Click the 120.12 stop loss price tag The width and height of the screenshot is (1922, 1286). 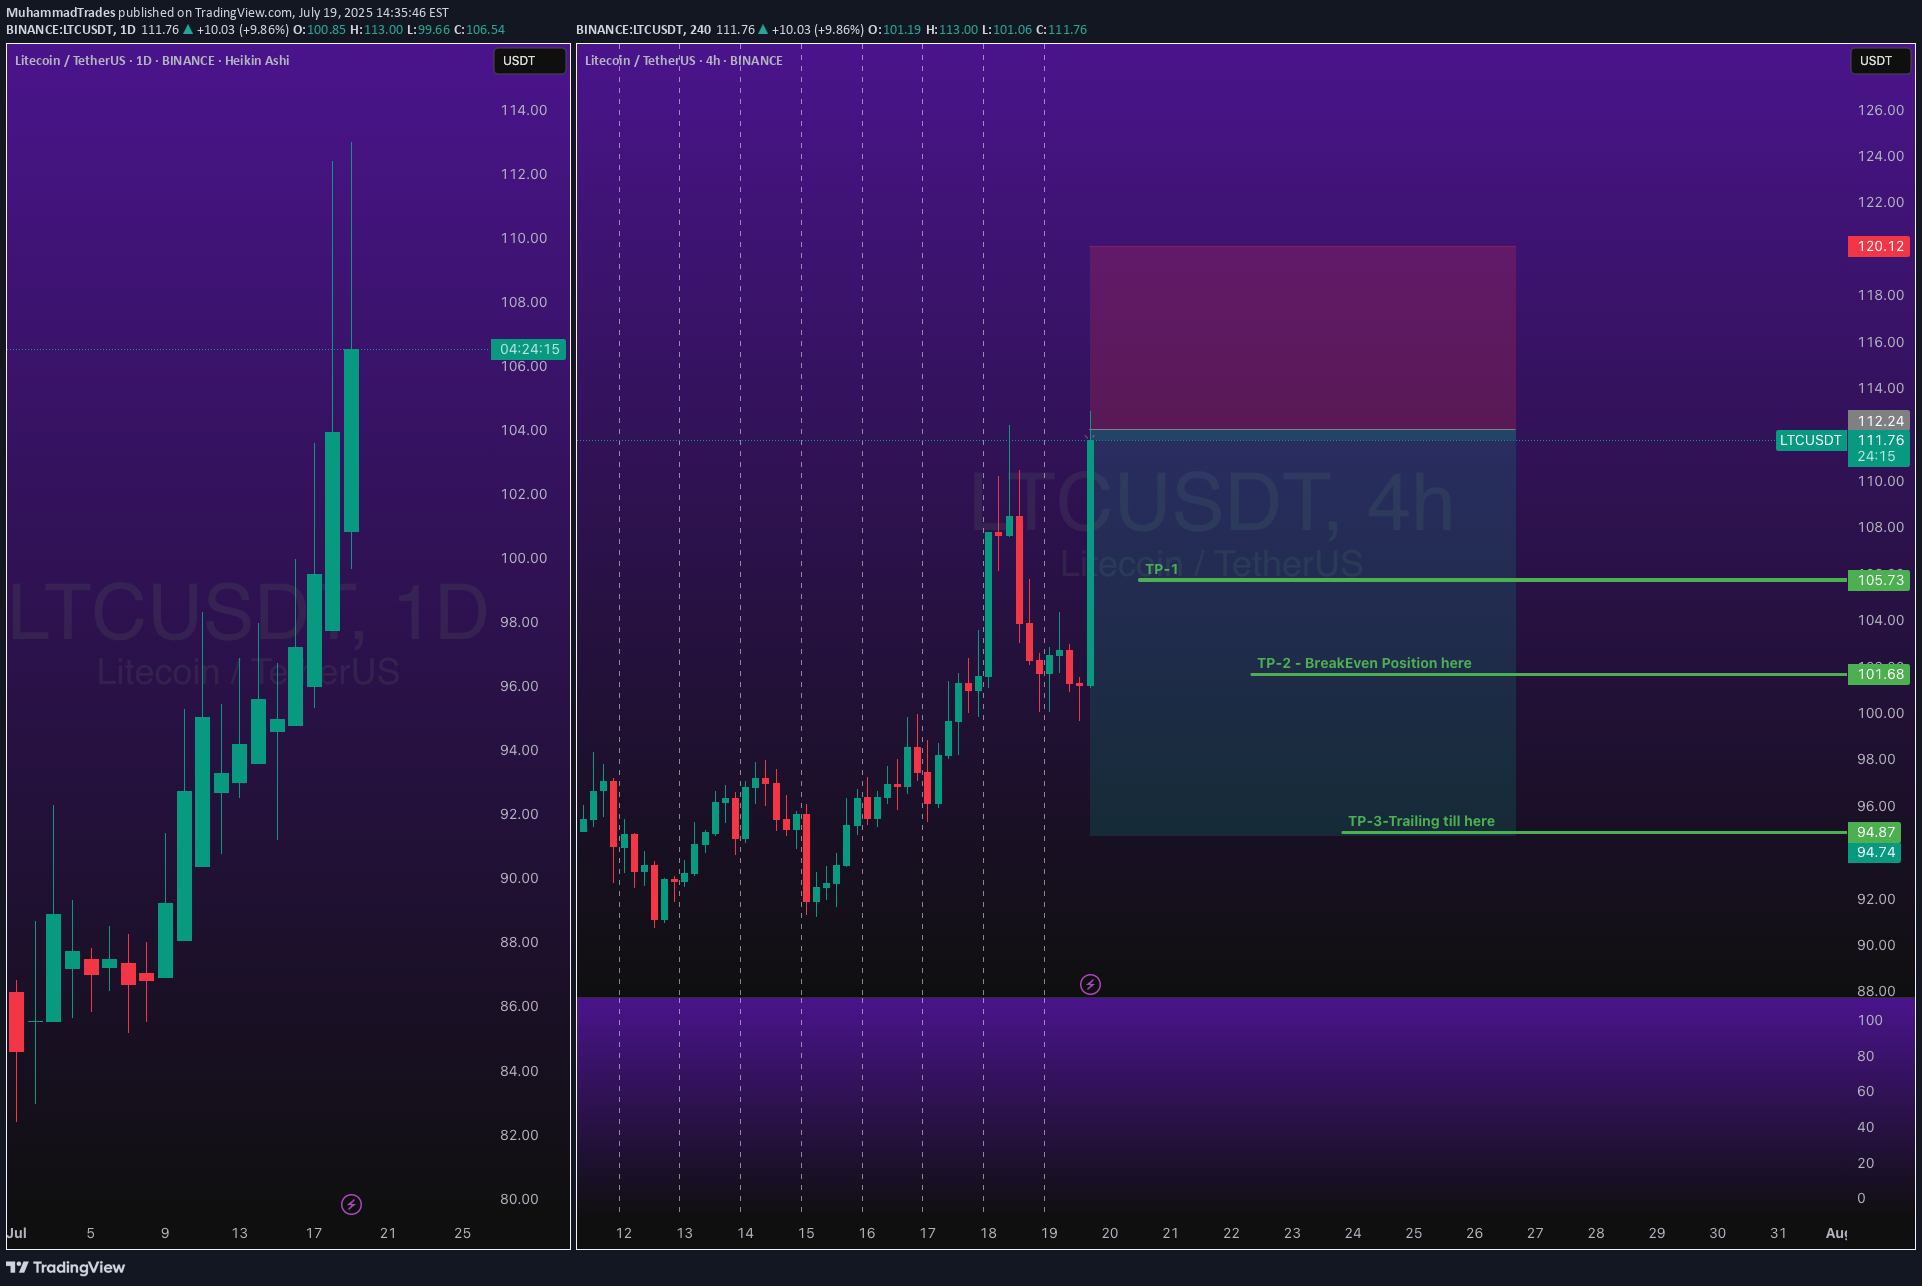(x=1879, y=246)
